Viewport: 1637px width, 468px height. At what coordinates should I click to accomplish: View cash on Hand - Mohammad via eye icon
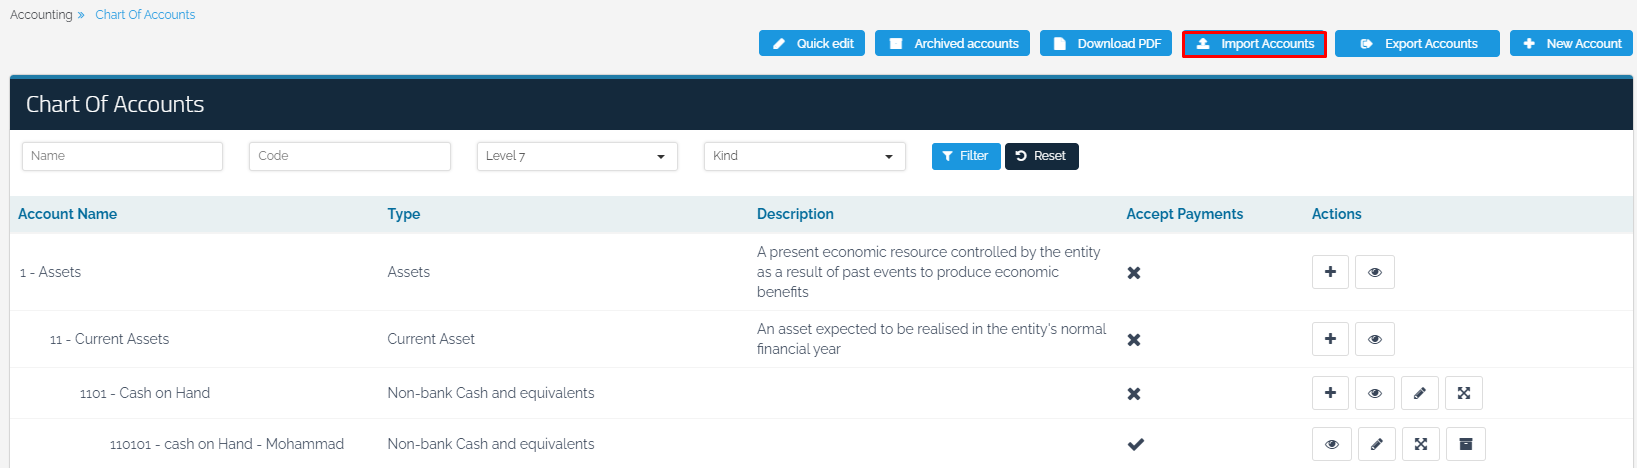tap(1331, 444)
